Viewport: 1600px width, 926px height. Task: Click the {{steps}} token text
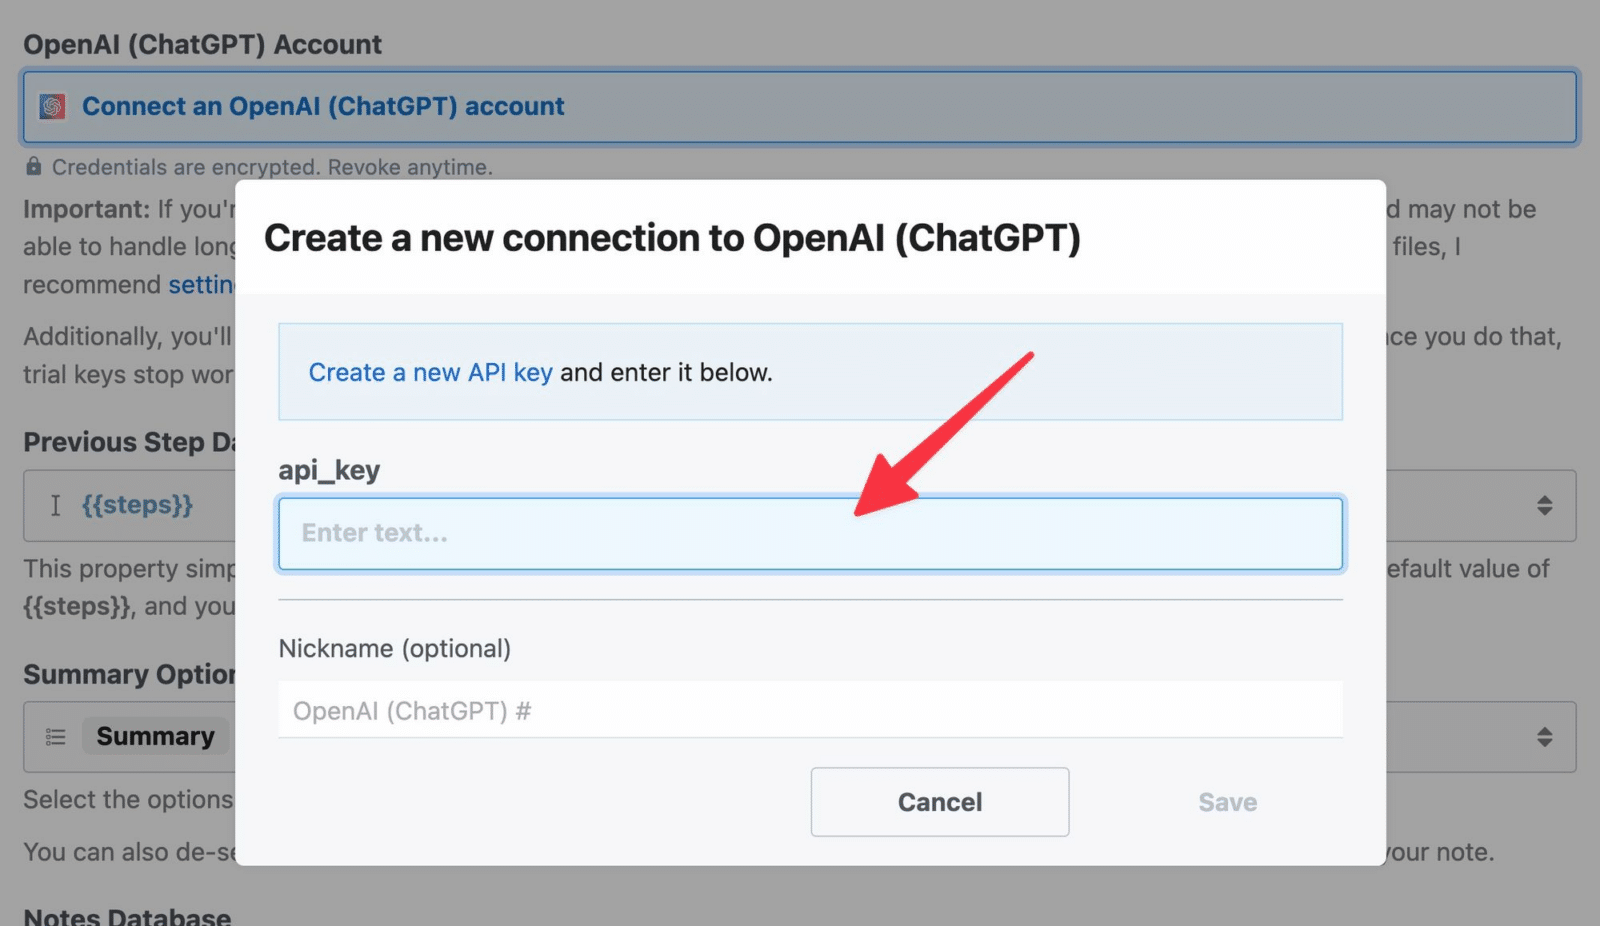(x=137, y=505)
